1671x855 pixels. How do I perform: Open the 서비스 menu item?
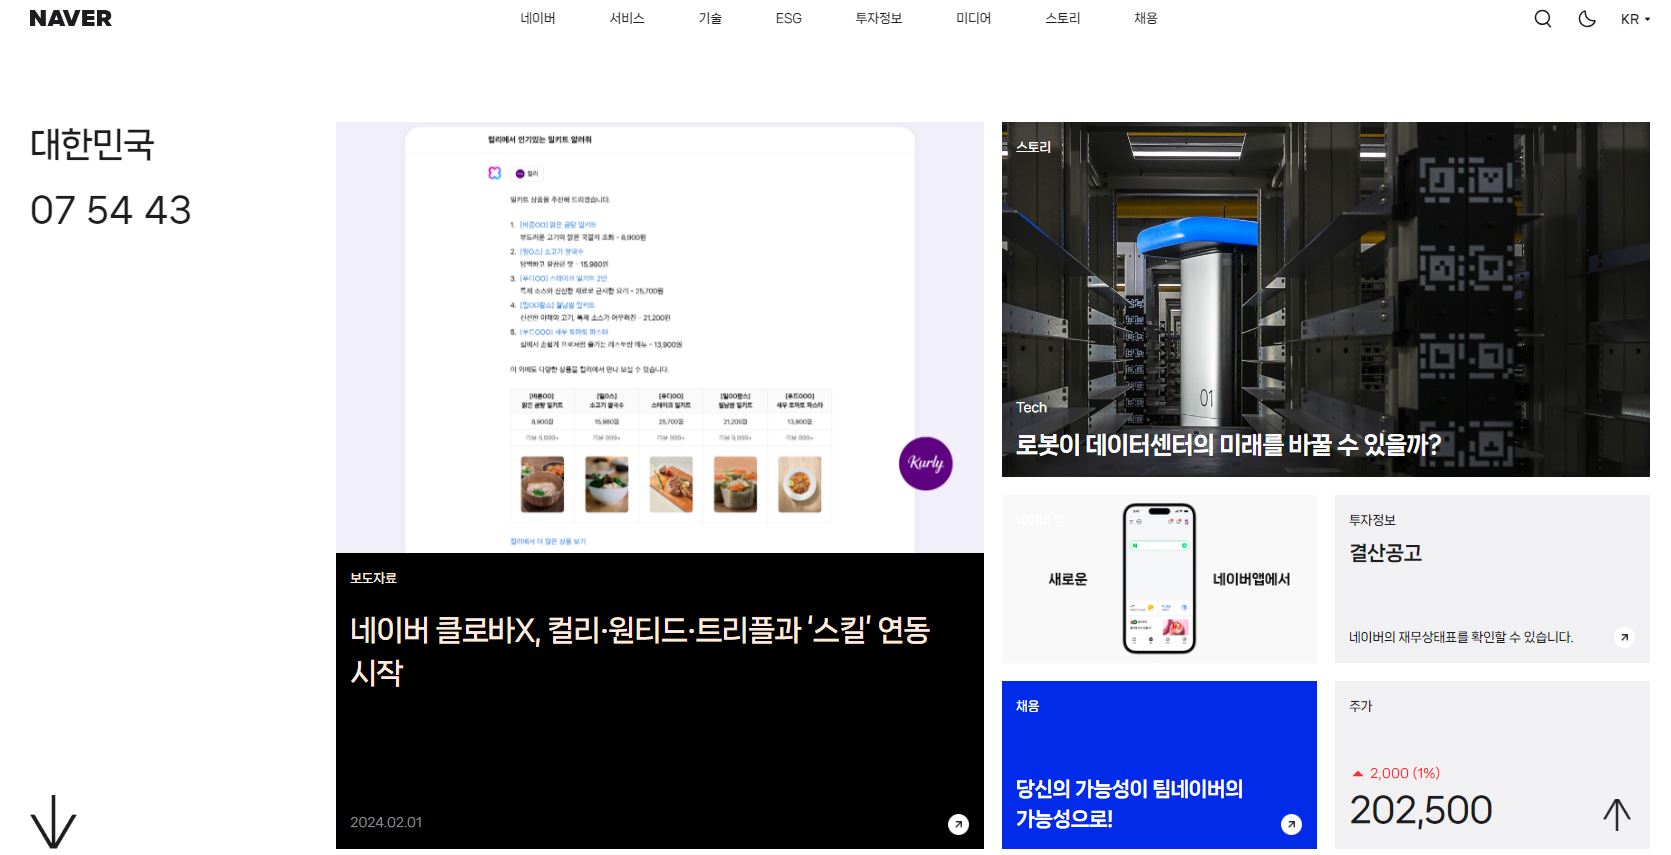627,18
